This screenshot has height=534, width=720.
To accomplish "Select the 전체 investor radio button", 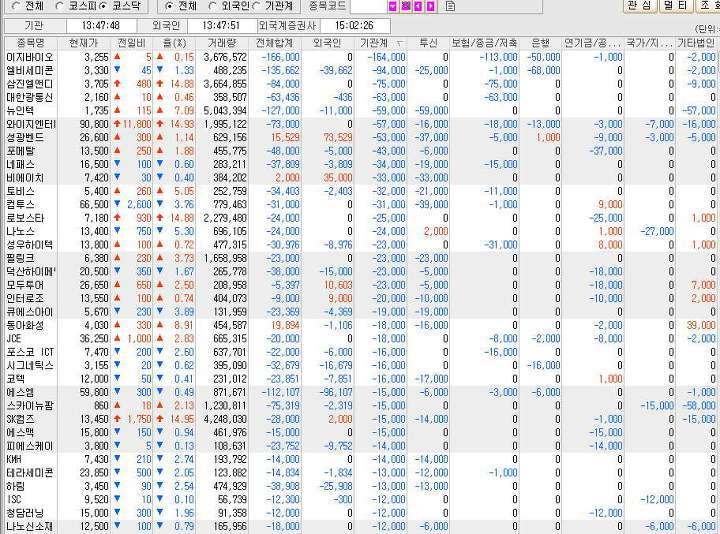I will [x=169, y=6].
